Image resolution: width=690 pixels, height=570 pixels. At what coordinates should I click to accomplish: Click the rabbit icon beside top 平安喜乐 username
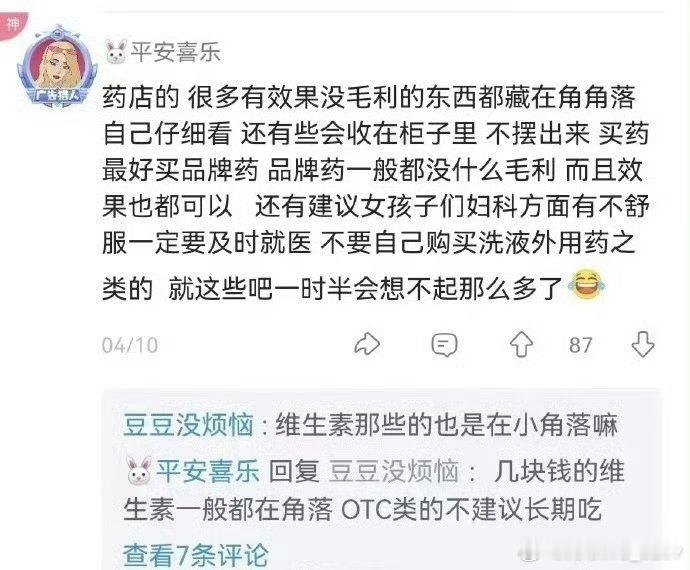(x=116, y=51)
